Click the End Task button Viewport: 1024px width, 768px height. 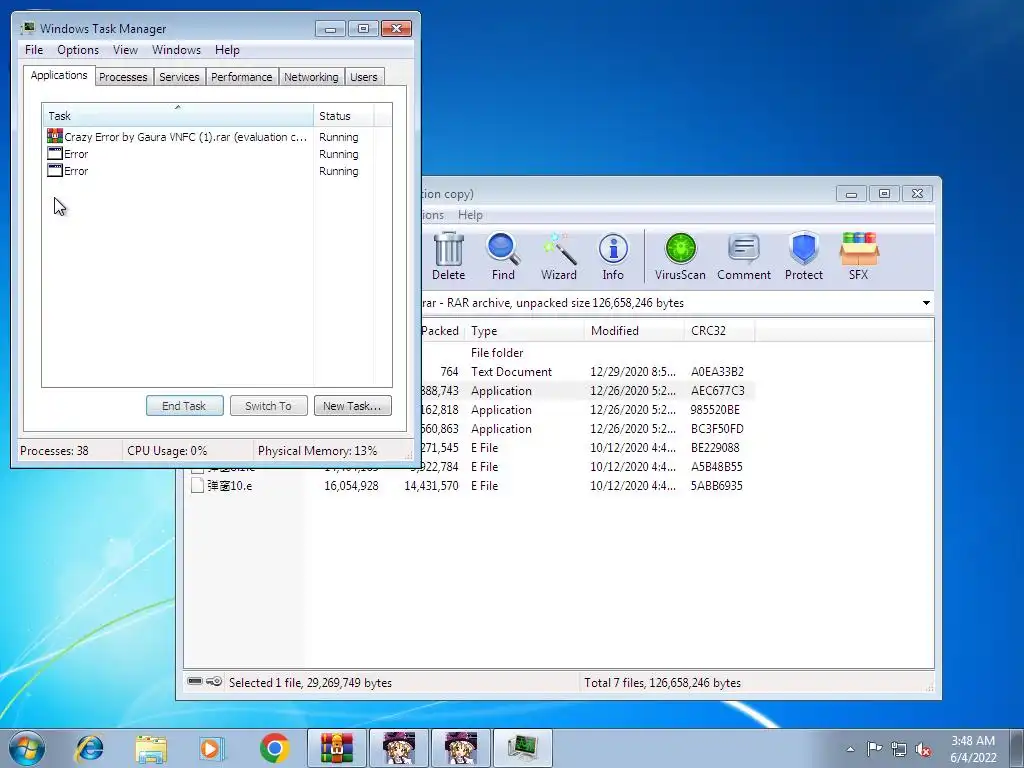[184, 406]
